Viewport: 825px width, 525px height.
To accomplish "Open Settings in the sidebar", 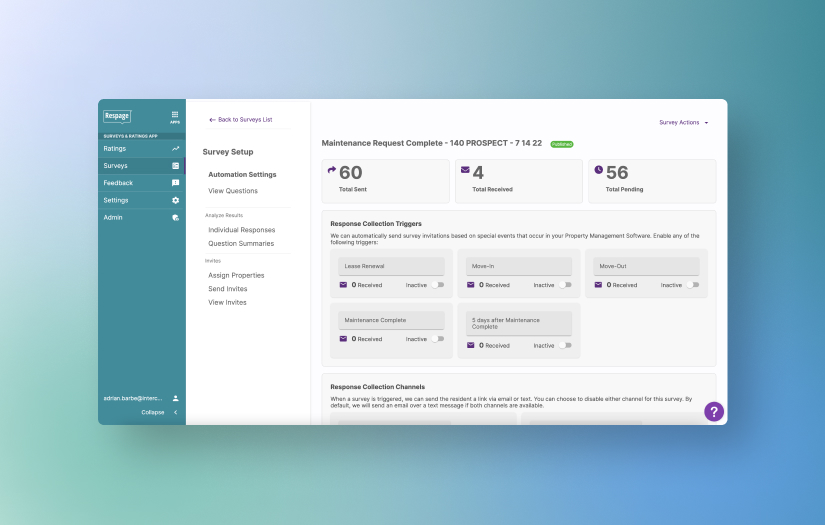I will click(x=142, y=200).
